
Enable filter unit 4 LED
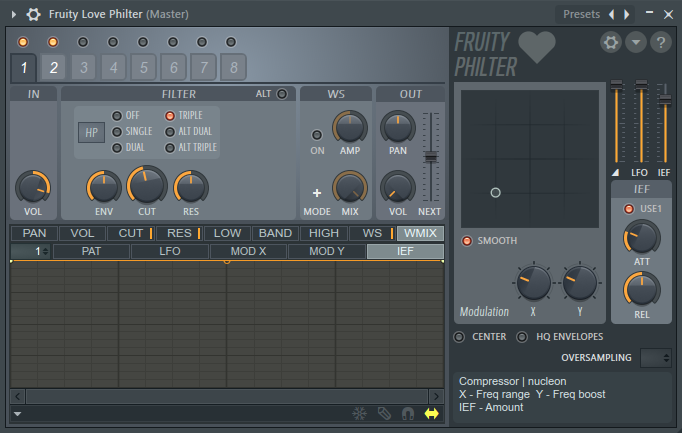click(x=113, y=42)
